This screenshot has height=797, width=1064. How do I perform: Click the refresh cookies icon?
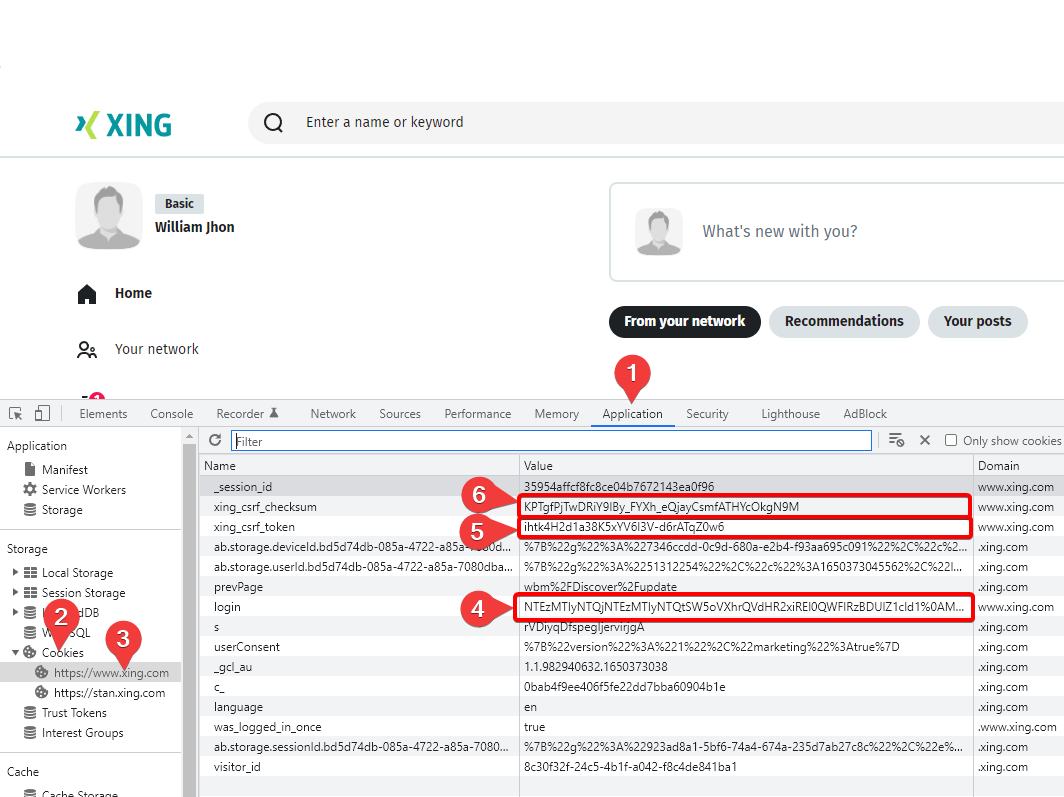coord(215,440)
